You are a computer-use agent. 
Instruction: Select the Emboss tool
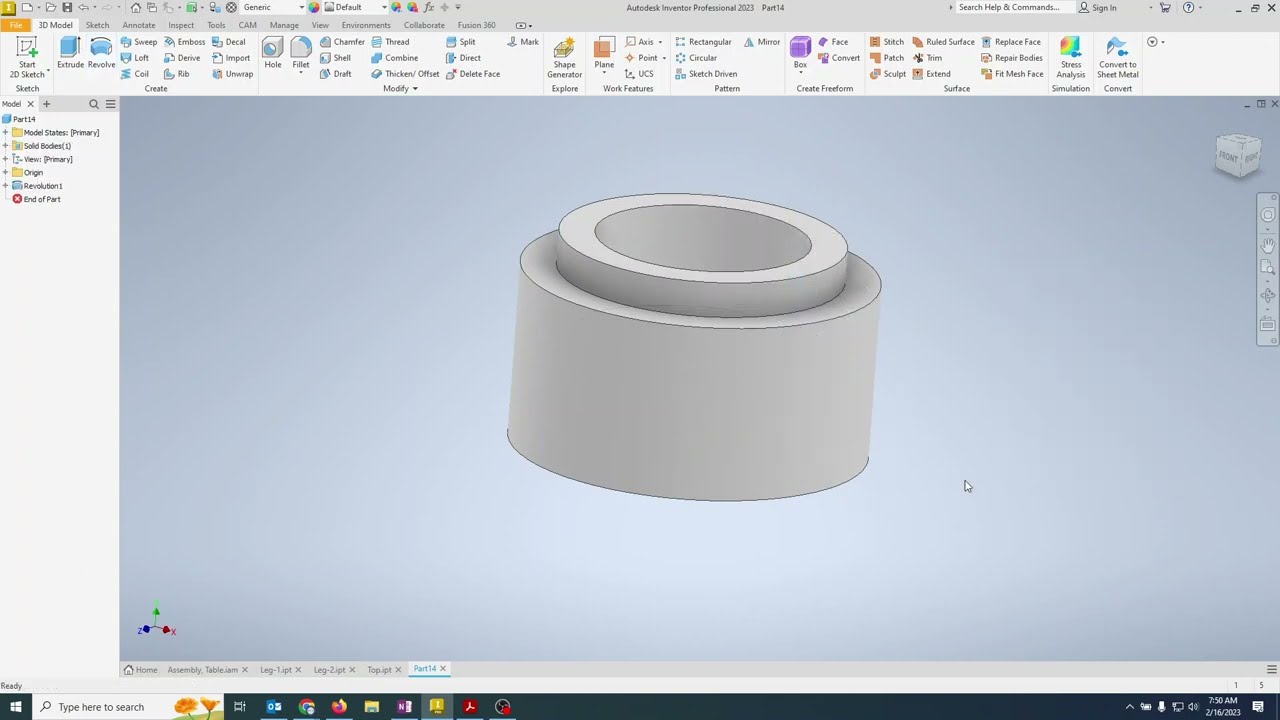(x=184, y=42)
